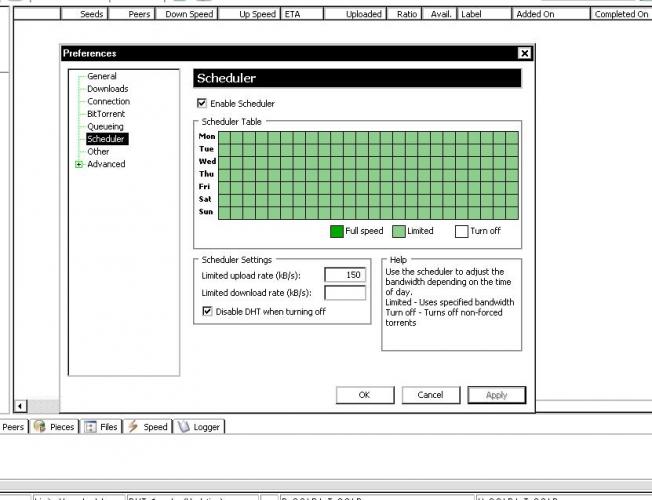Switch to the Logger tab
The width and height of the screenshot is (652, 500).
pyautogui.click(x=199, y=427)
